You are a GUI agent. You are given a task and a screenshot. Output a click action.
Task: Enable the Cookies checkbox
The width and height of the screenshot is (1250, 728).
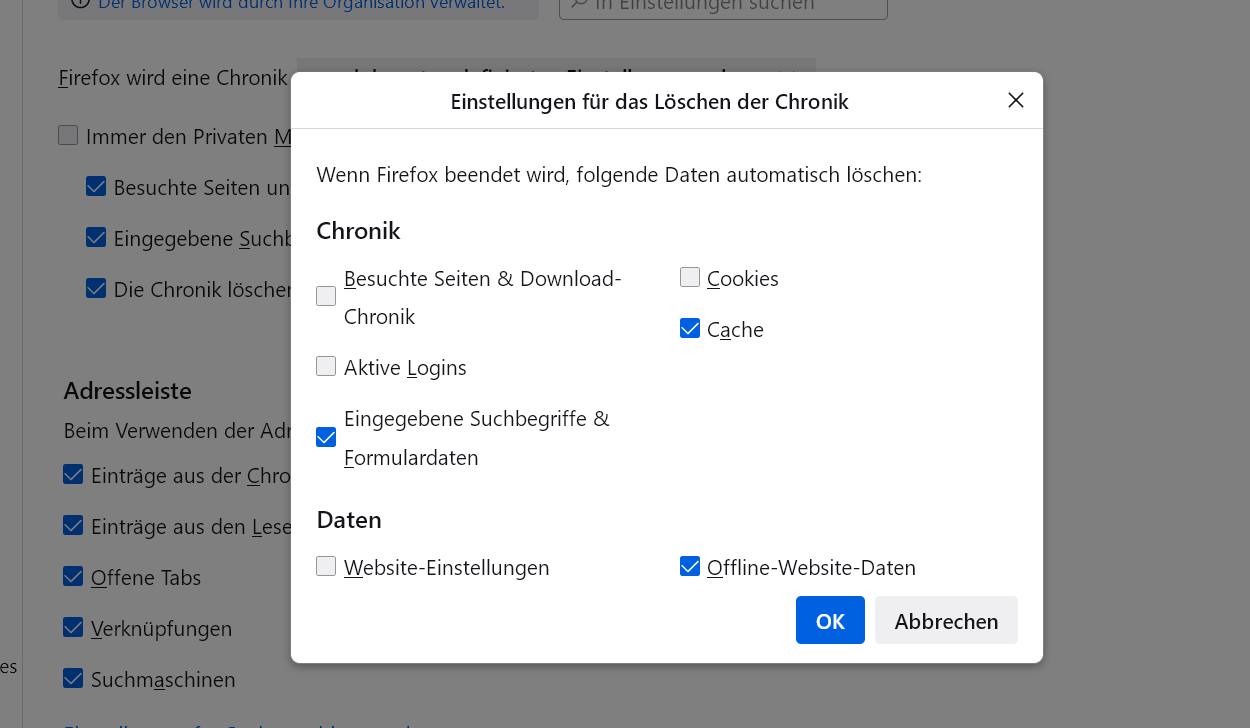(690, 277)
